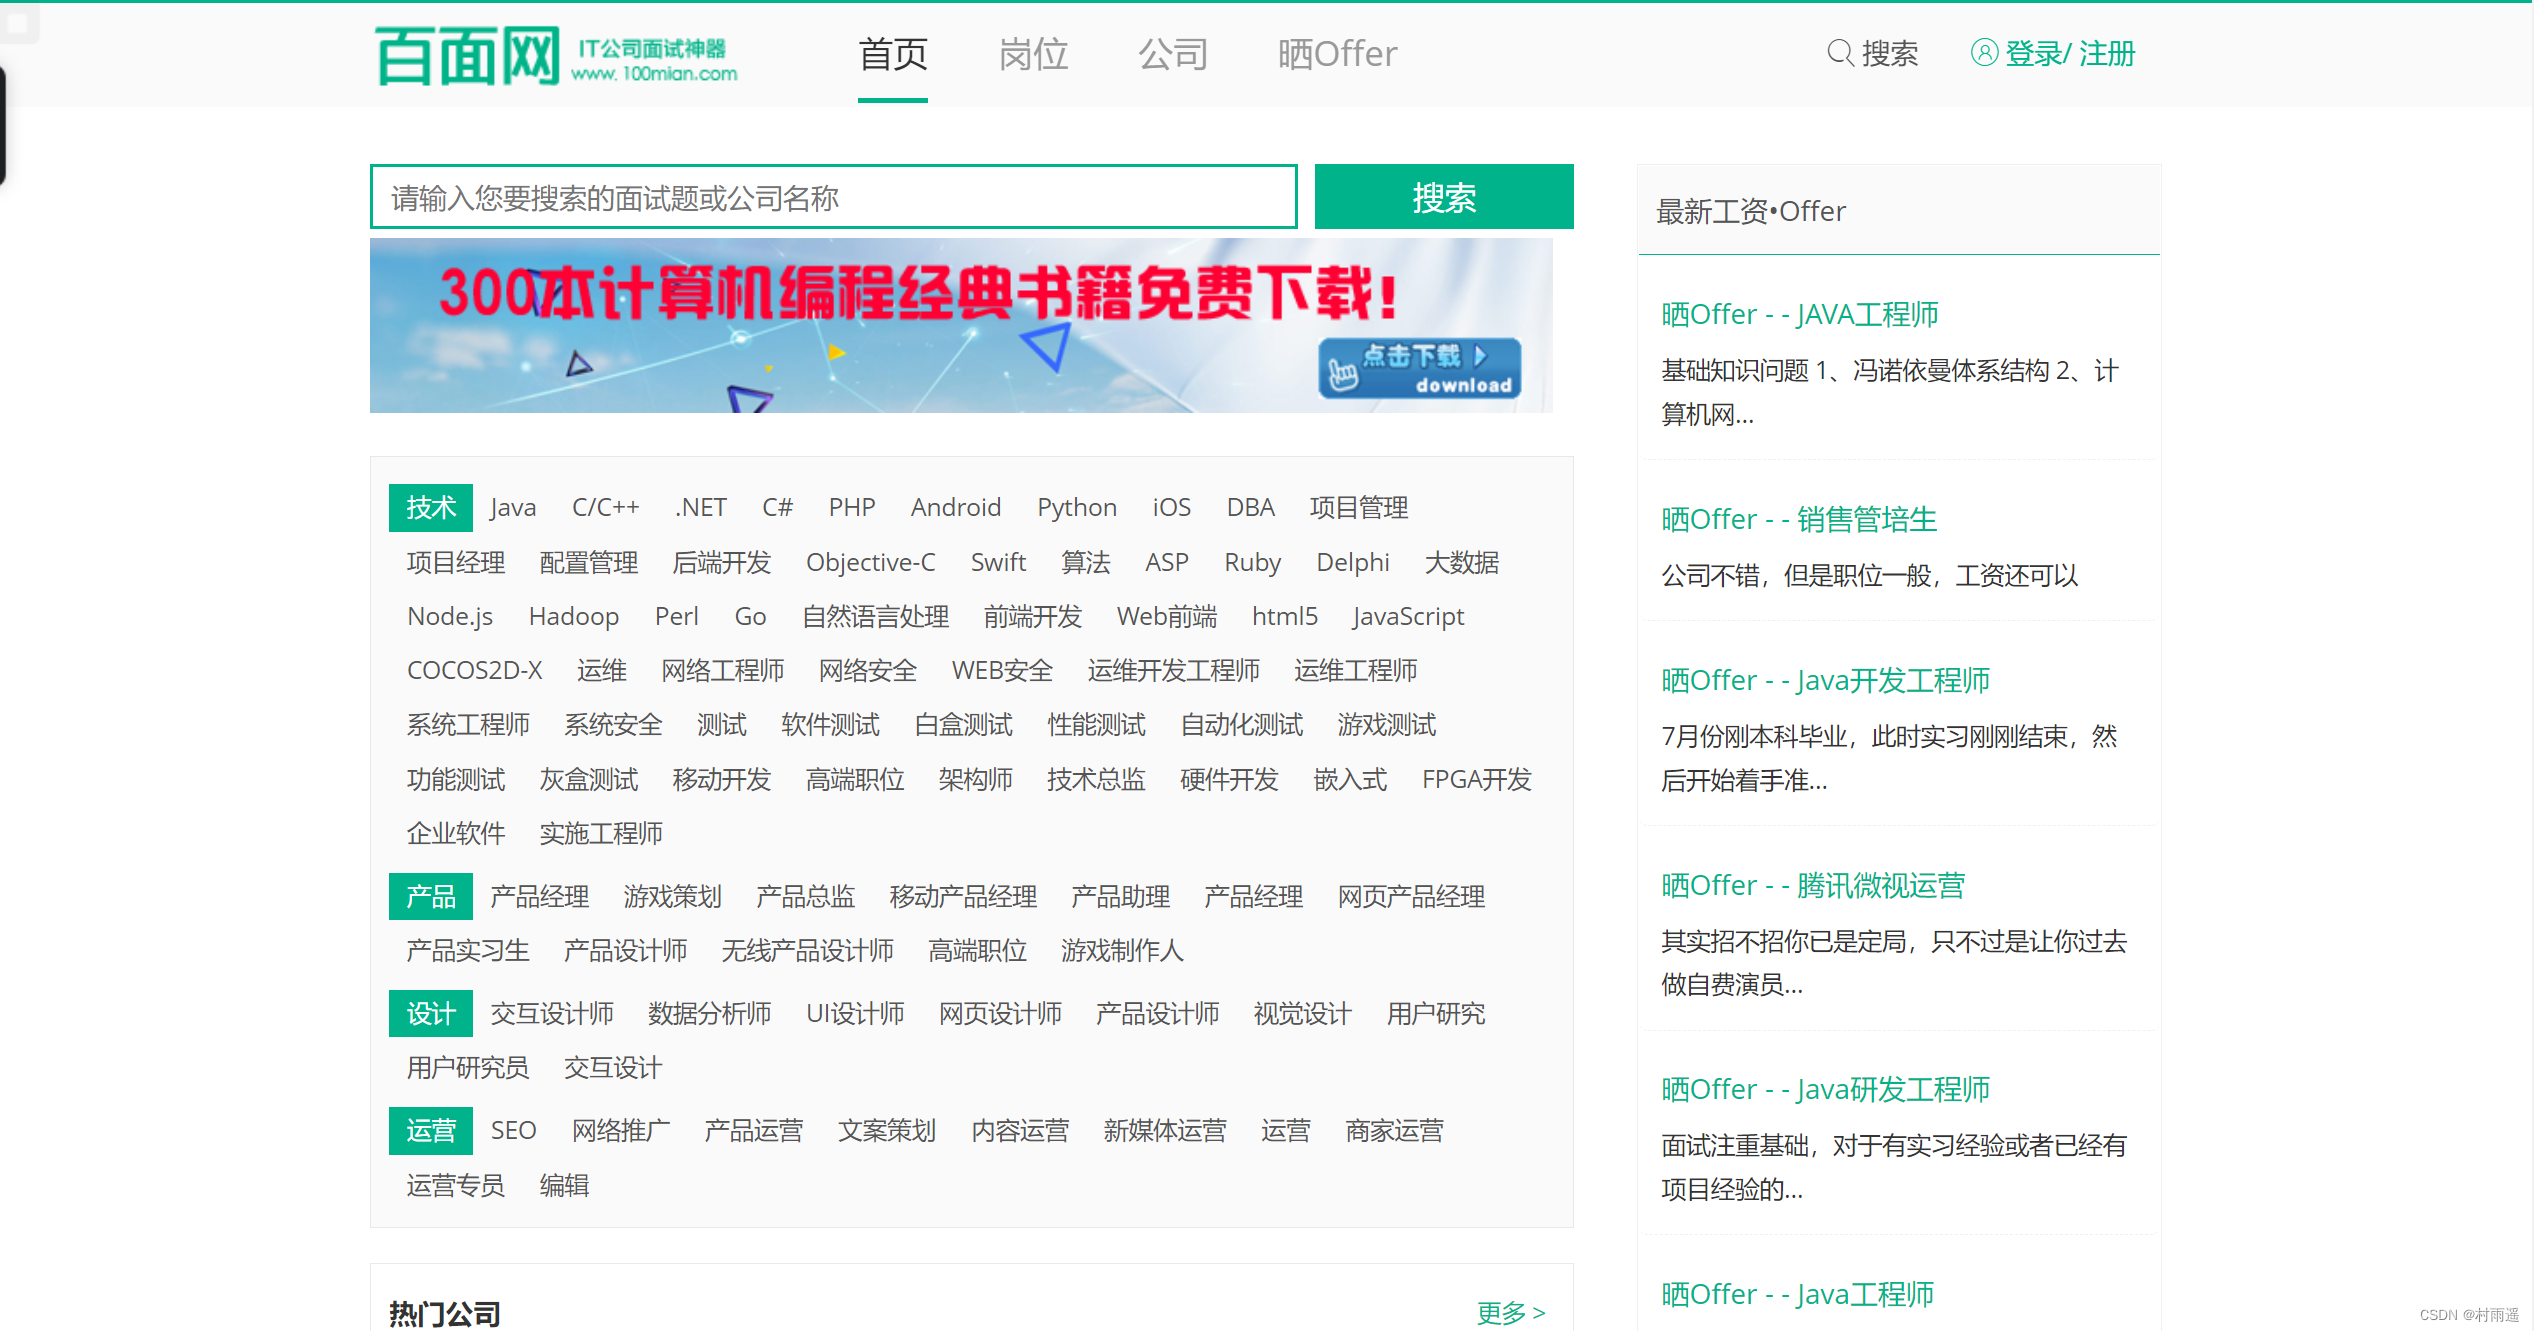Open the 算法 tag
Screen dimensions: 2534x1331
click(1086, 563)
